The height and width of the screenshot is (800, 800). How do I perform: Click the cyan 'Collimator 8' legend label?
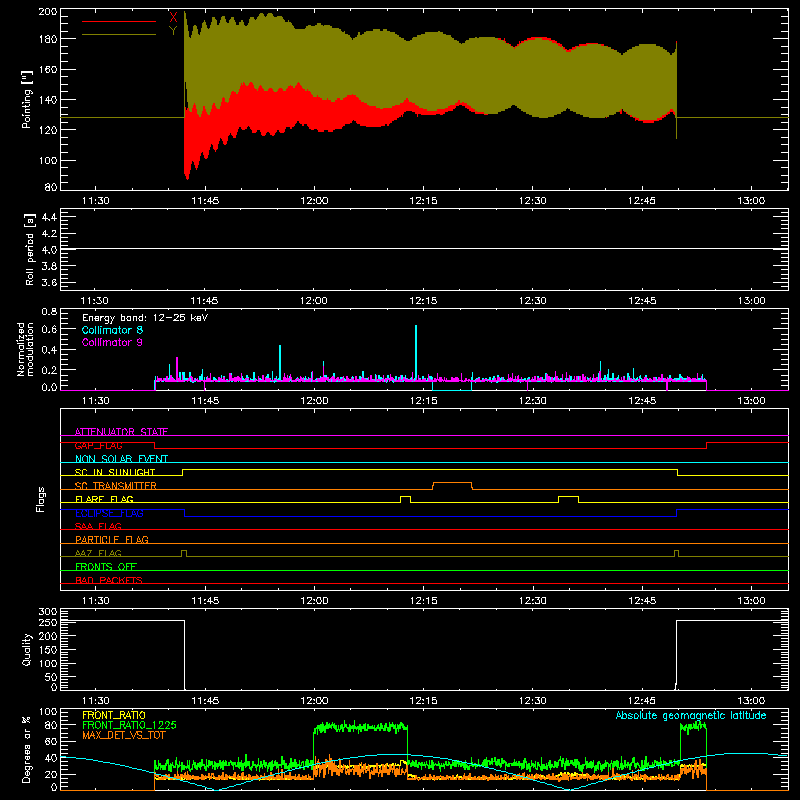[112, 330]
